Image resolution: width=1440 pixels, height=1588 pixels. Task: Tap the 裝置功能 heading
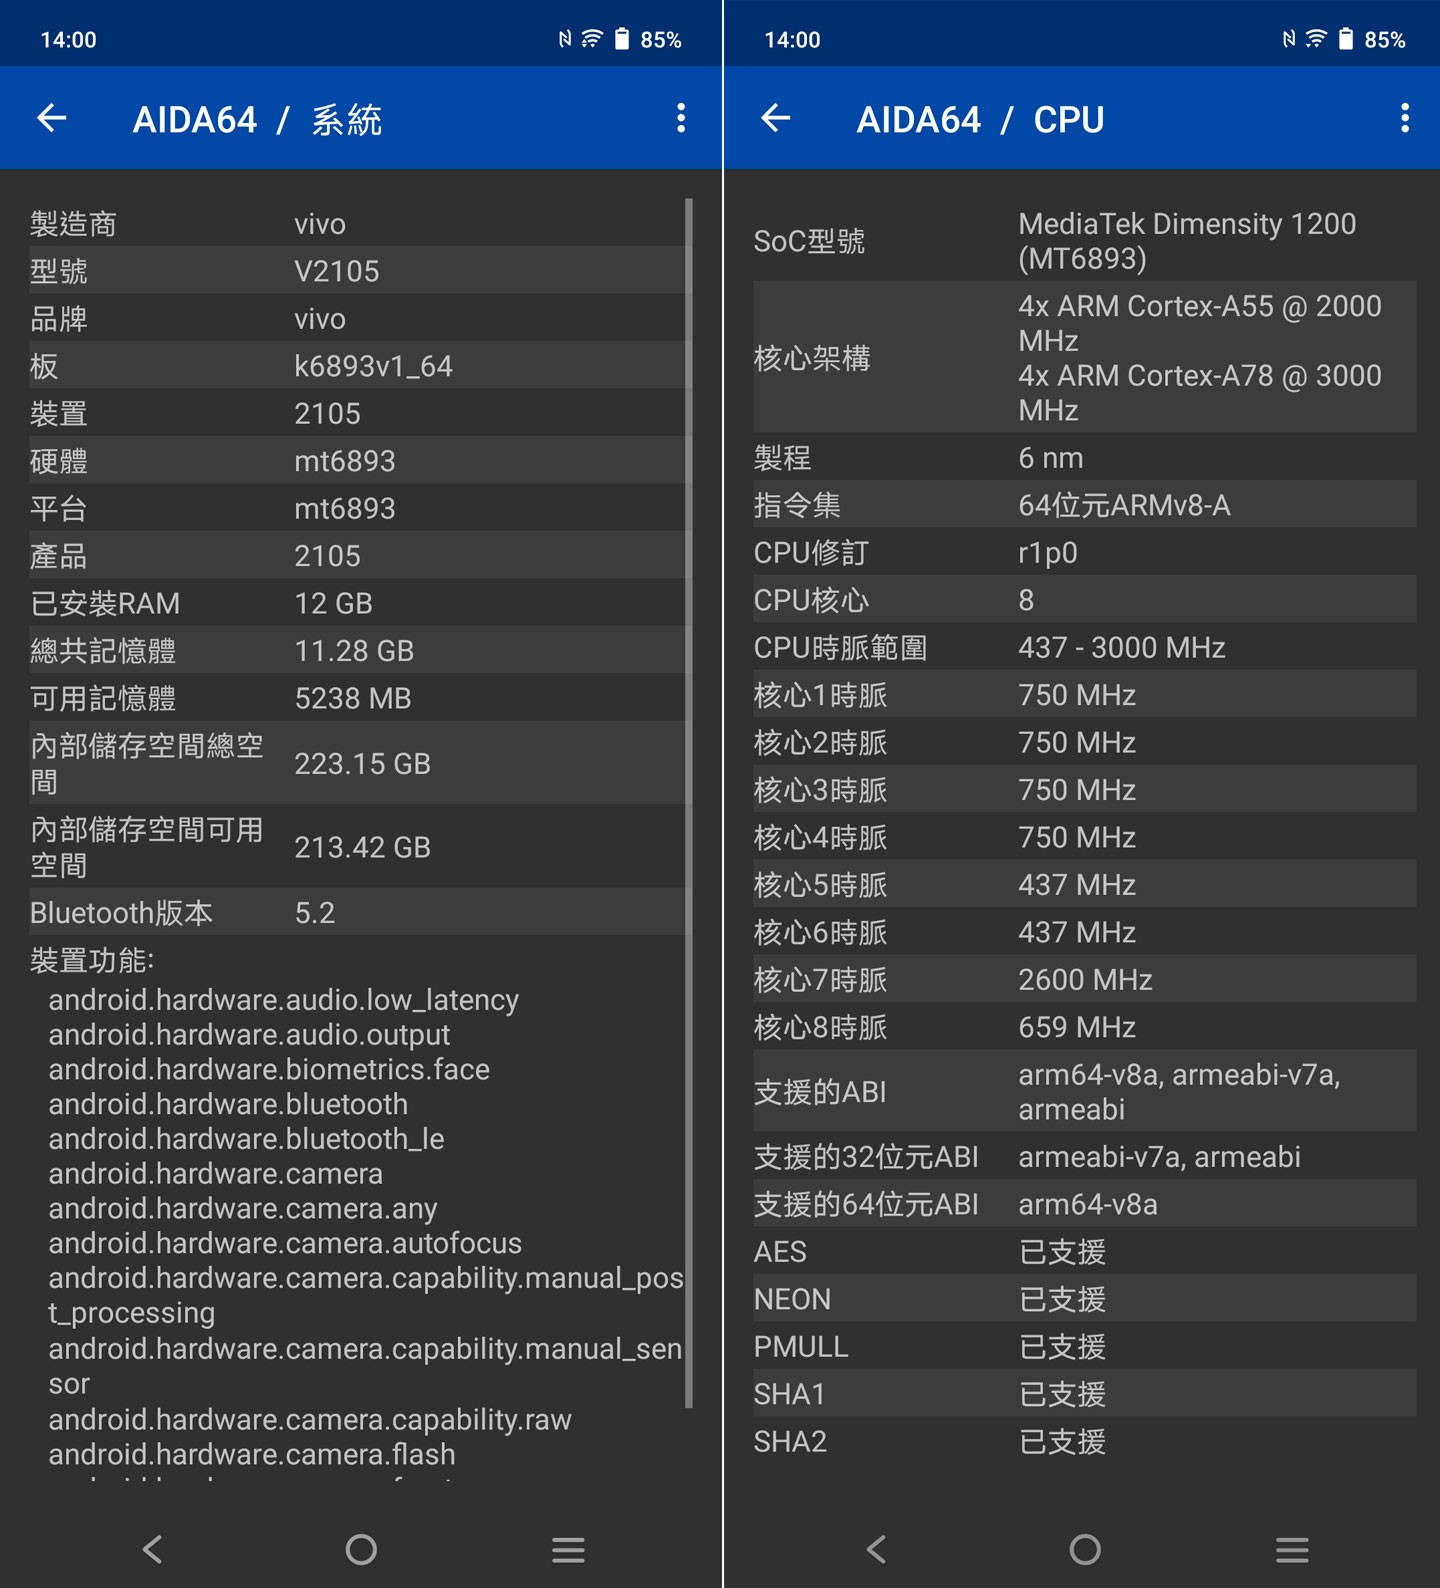[x=92, y=960]
